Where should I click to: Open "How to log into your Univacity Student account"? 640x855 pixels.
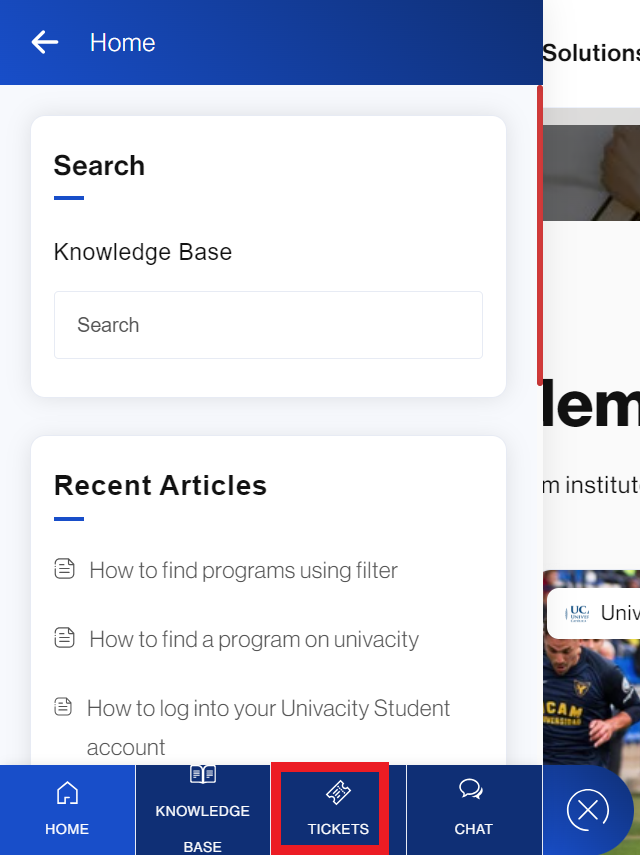point(268,727)
